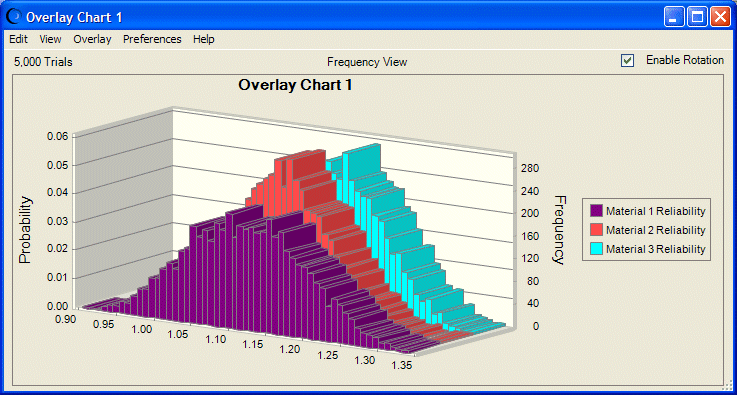
Task: Maximize the Overlay Chart 1 window
Action: pyautogui.click(x=697, y=17)
